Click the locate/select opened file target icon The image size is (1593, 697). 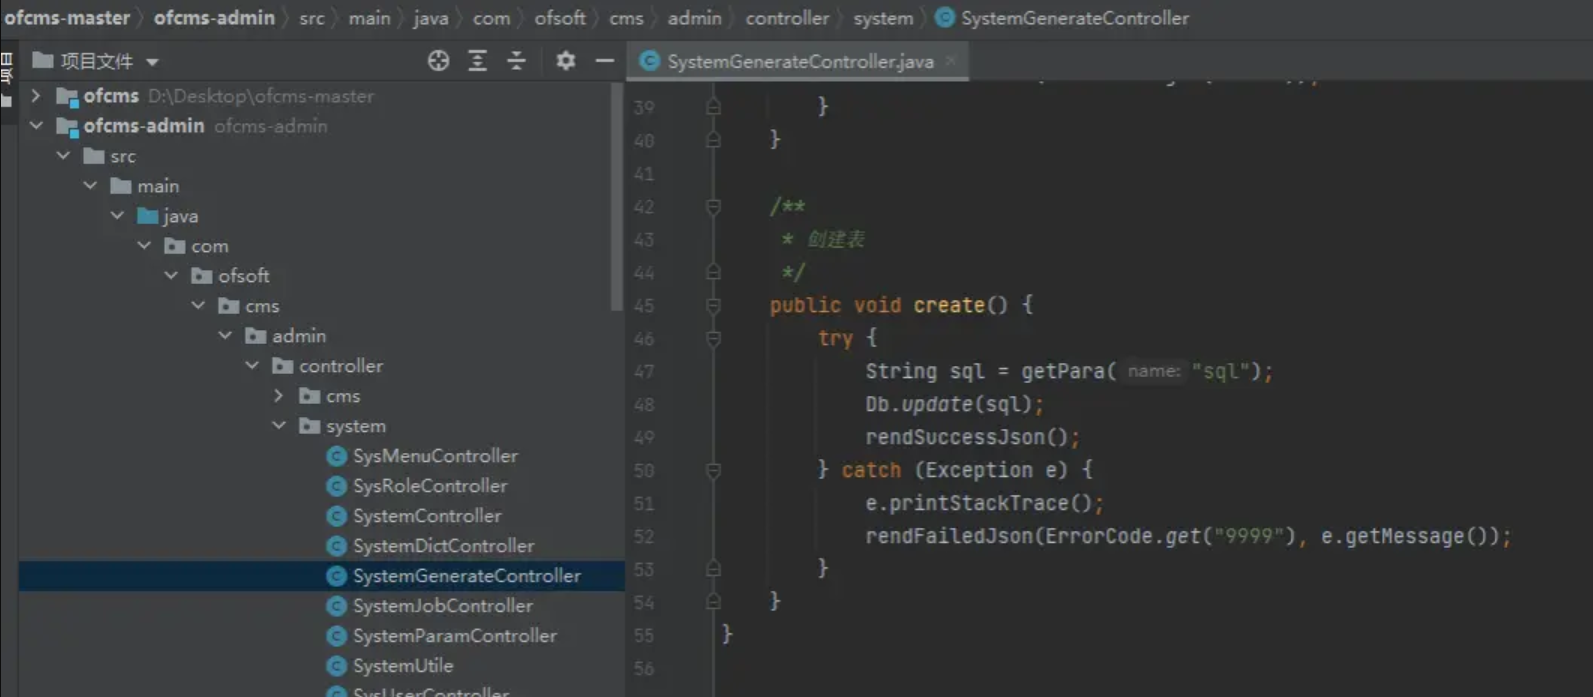[x=438, y=61]
